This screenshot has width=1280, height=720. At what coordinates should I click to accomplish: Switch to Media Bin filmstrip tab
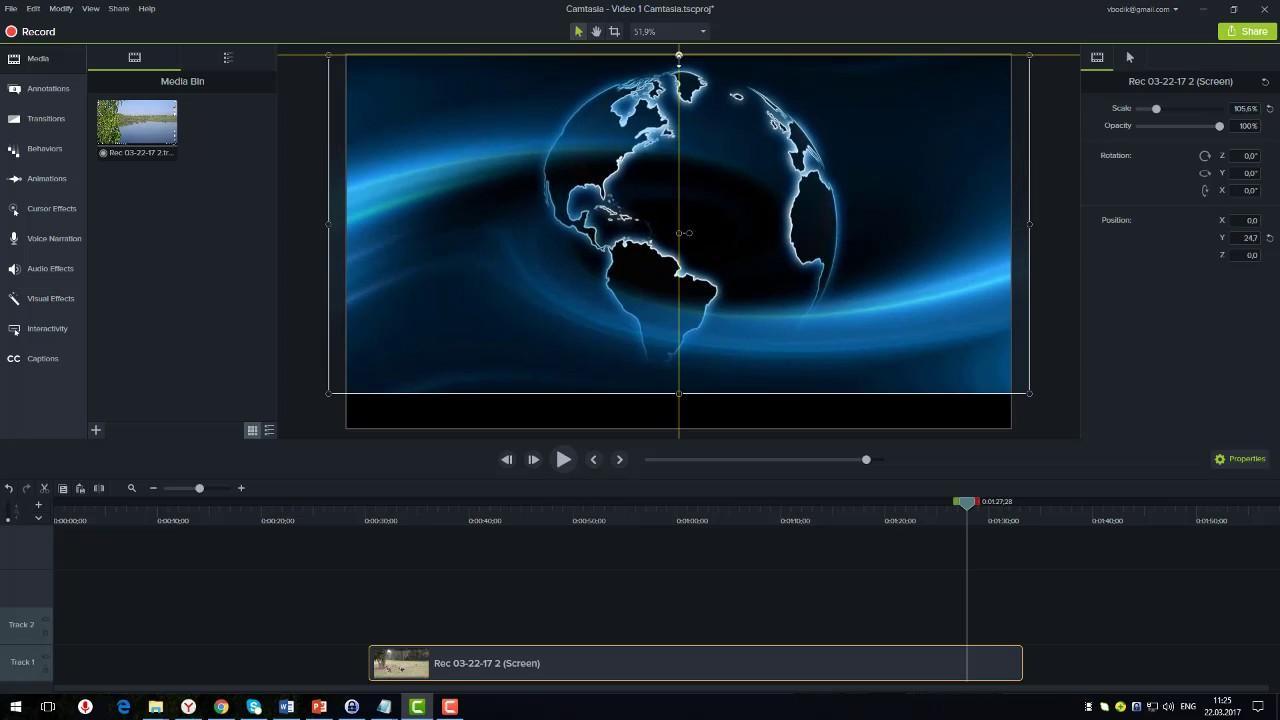tap(134, 58)
